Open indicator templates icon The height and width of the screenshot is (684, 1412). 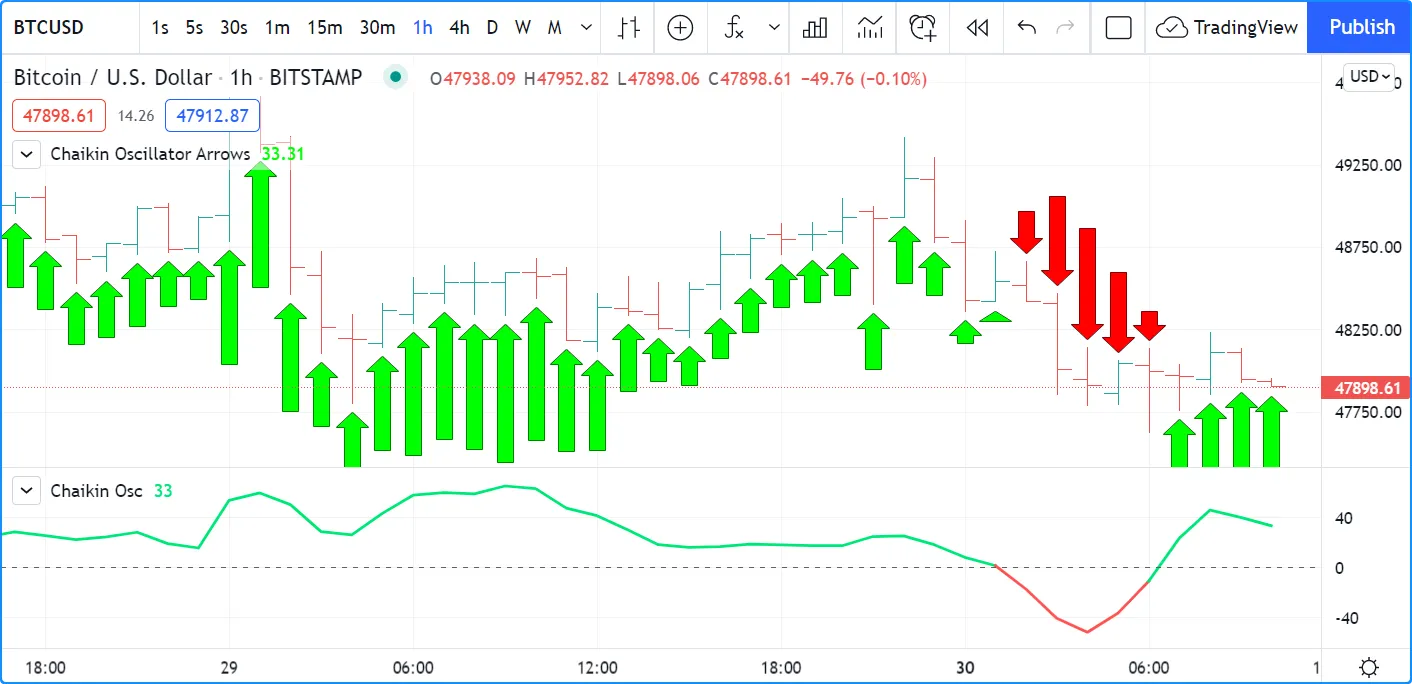tap(869, 28)
